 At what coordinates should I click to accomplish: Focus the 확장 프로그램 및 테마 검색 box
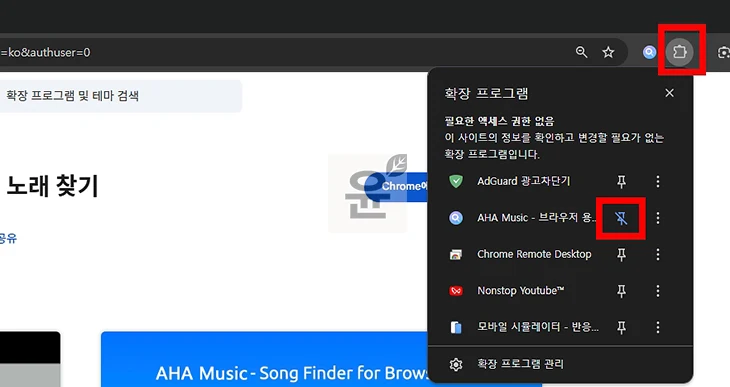pos(120,96)
